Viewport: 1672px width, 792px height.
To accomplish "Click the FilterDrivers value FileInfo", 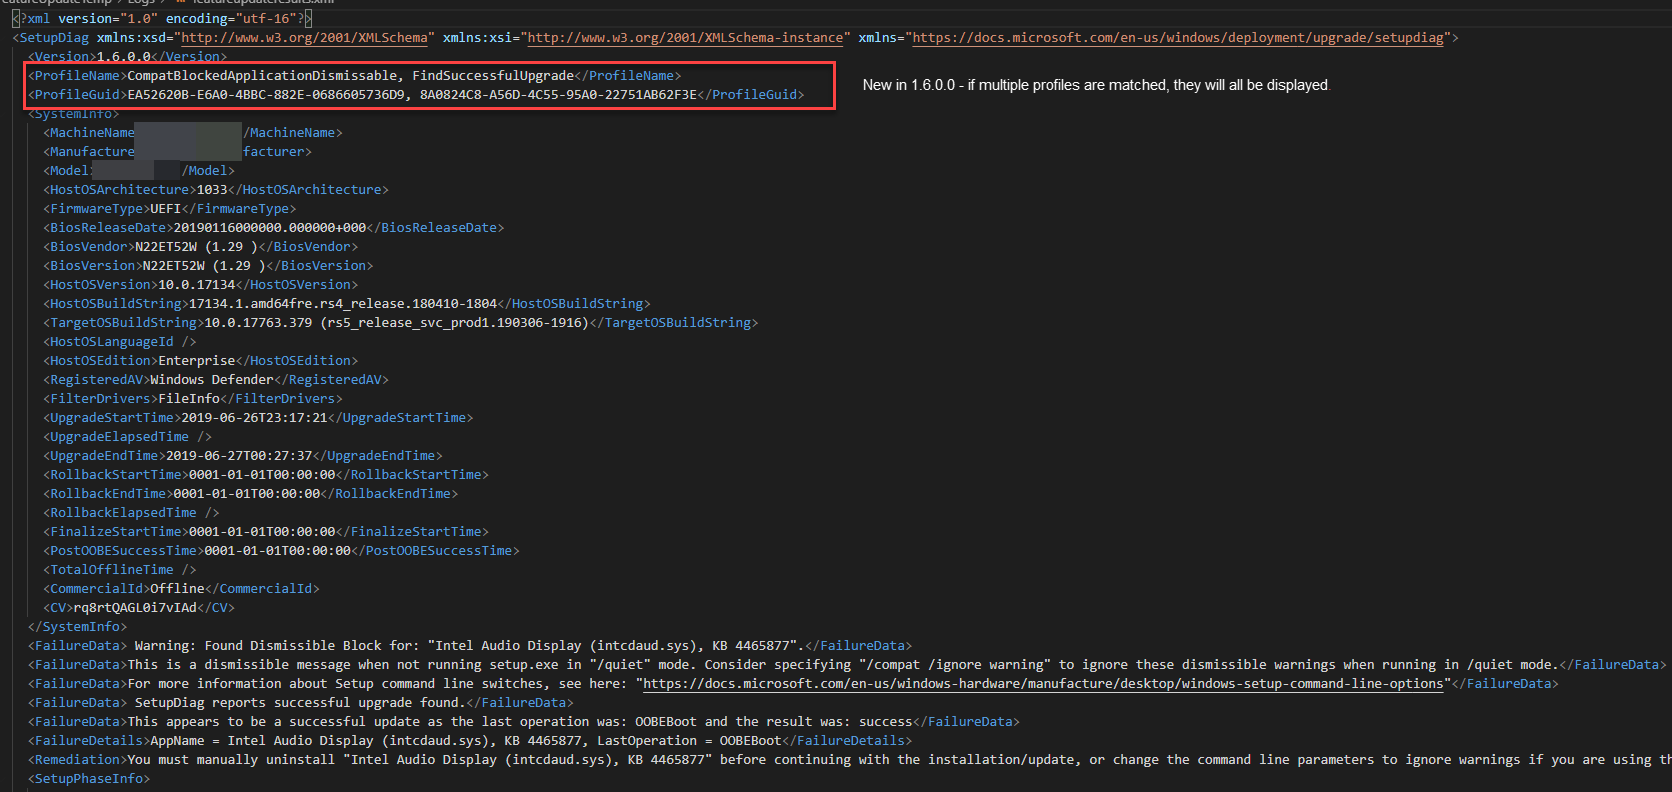I will (x=189, y=398).
